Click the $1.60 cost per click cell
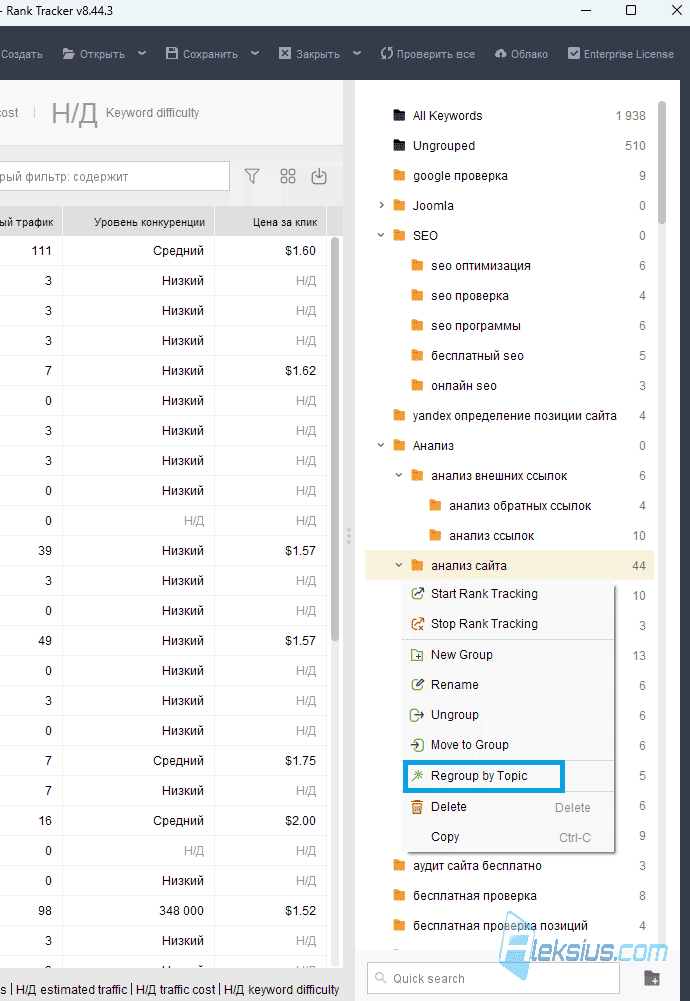Image resolution: width=690 pixels, height=1001 pixels. 271,250
